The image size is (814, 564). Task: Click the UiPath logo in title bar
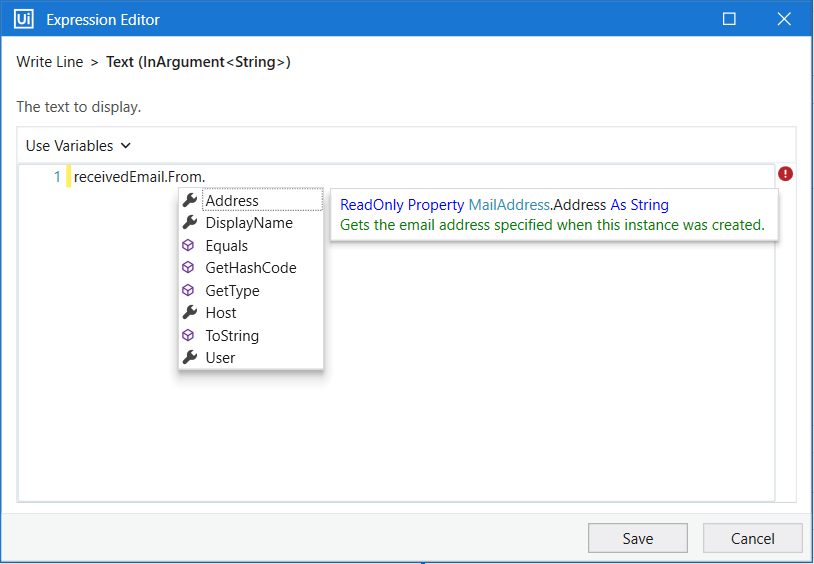(x=24, y=19)
